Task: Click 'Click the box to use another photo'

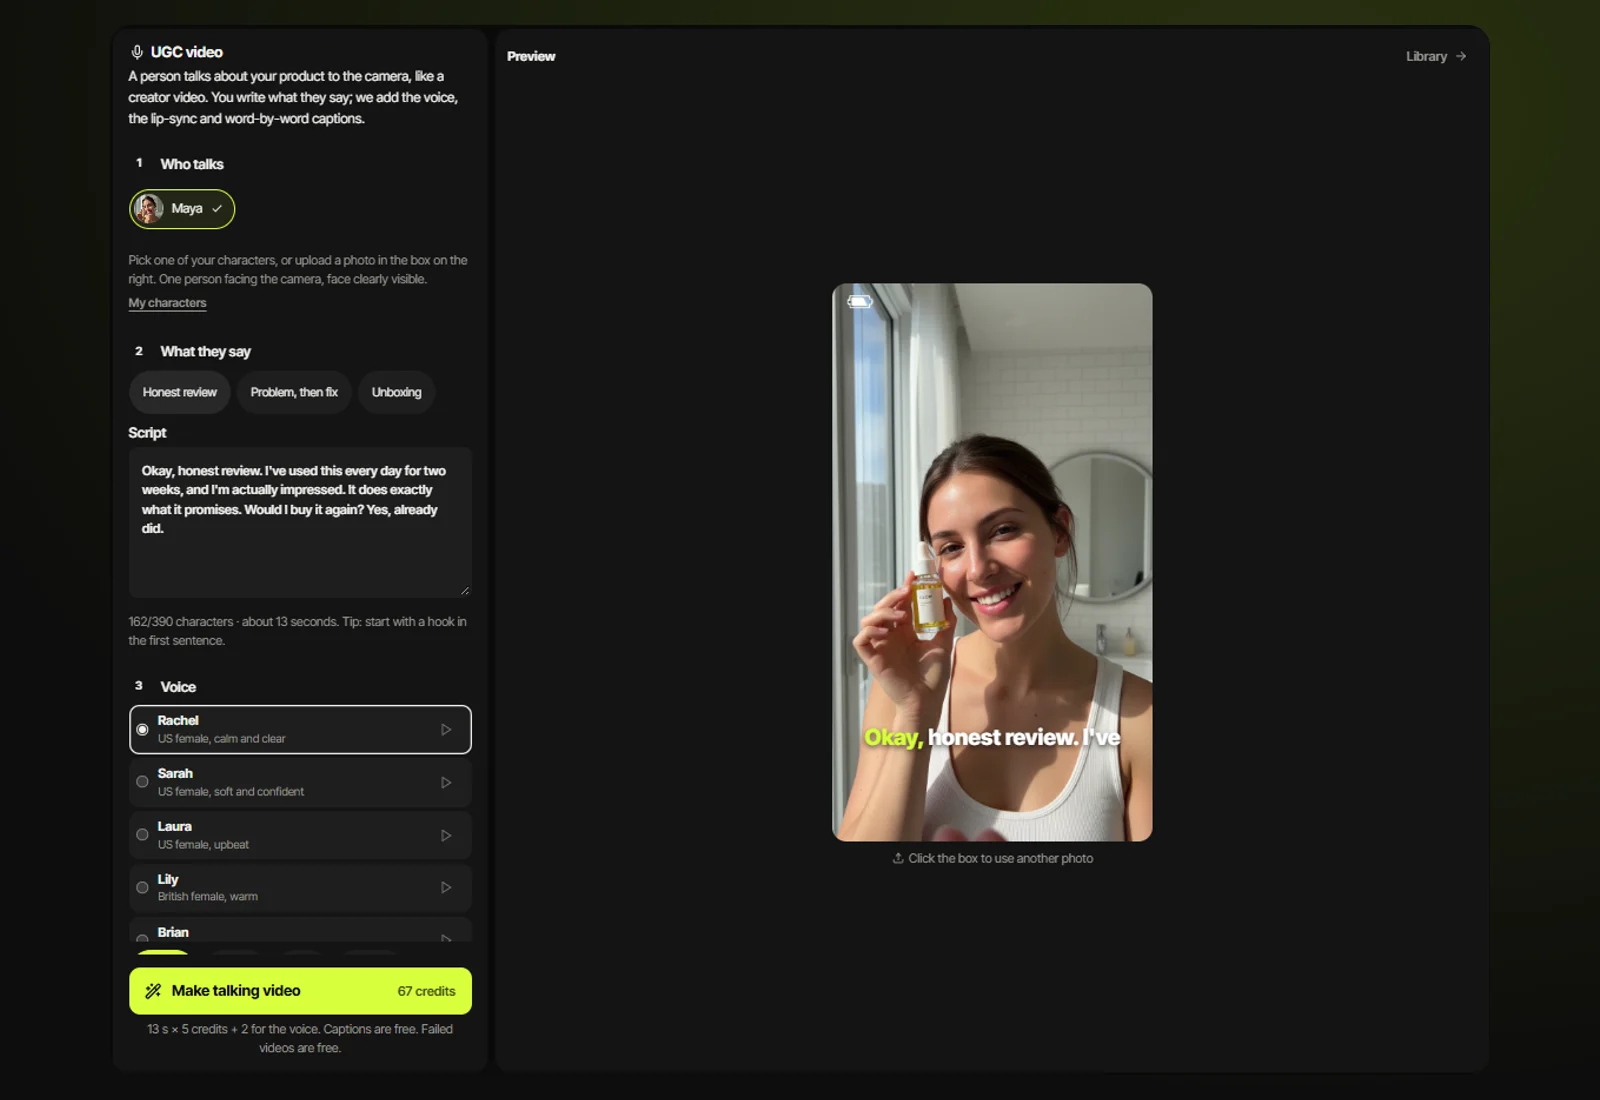Action: coord(1000,858)
